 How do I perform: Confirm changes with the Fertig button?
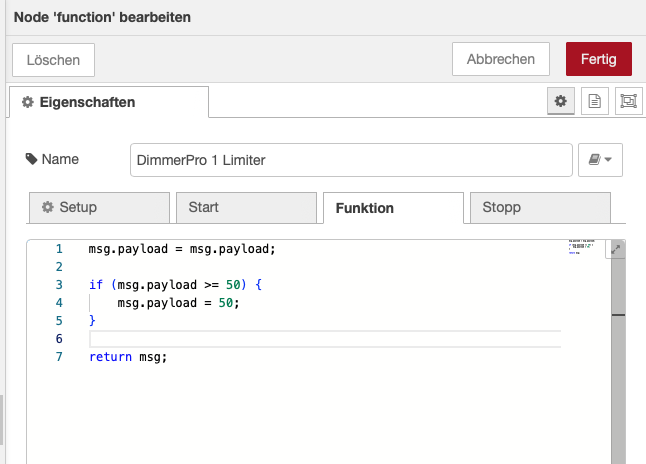(x=598, y=59)
